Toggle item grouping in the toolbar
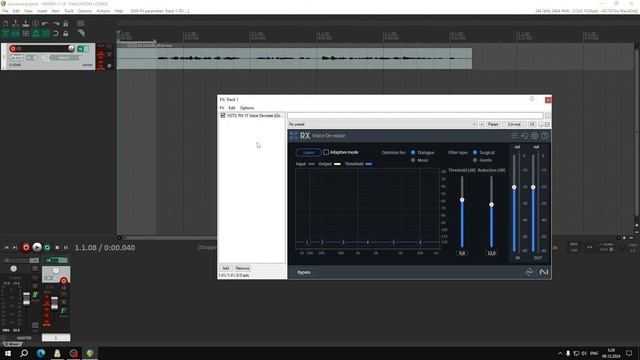The width and height of the screenshot is (640, 360). coord(16,33)
